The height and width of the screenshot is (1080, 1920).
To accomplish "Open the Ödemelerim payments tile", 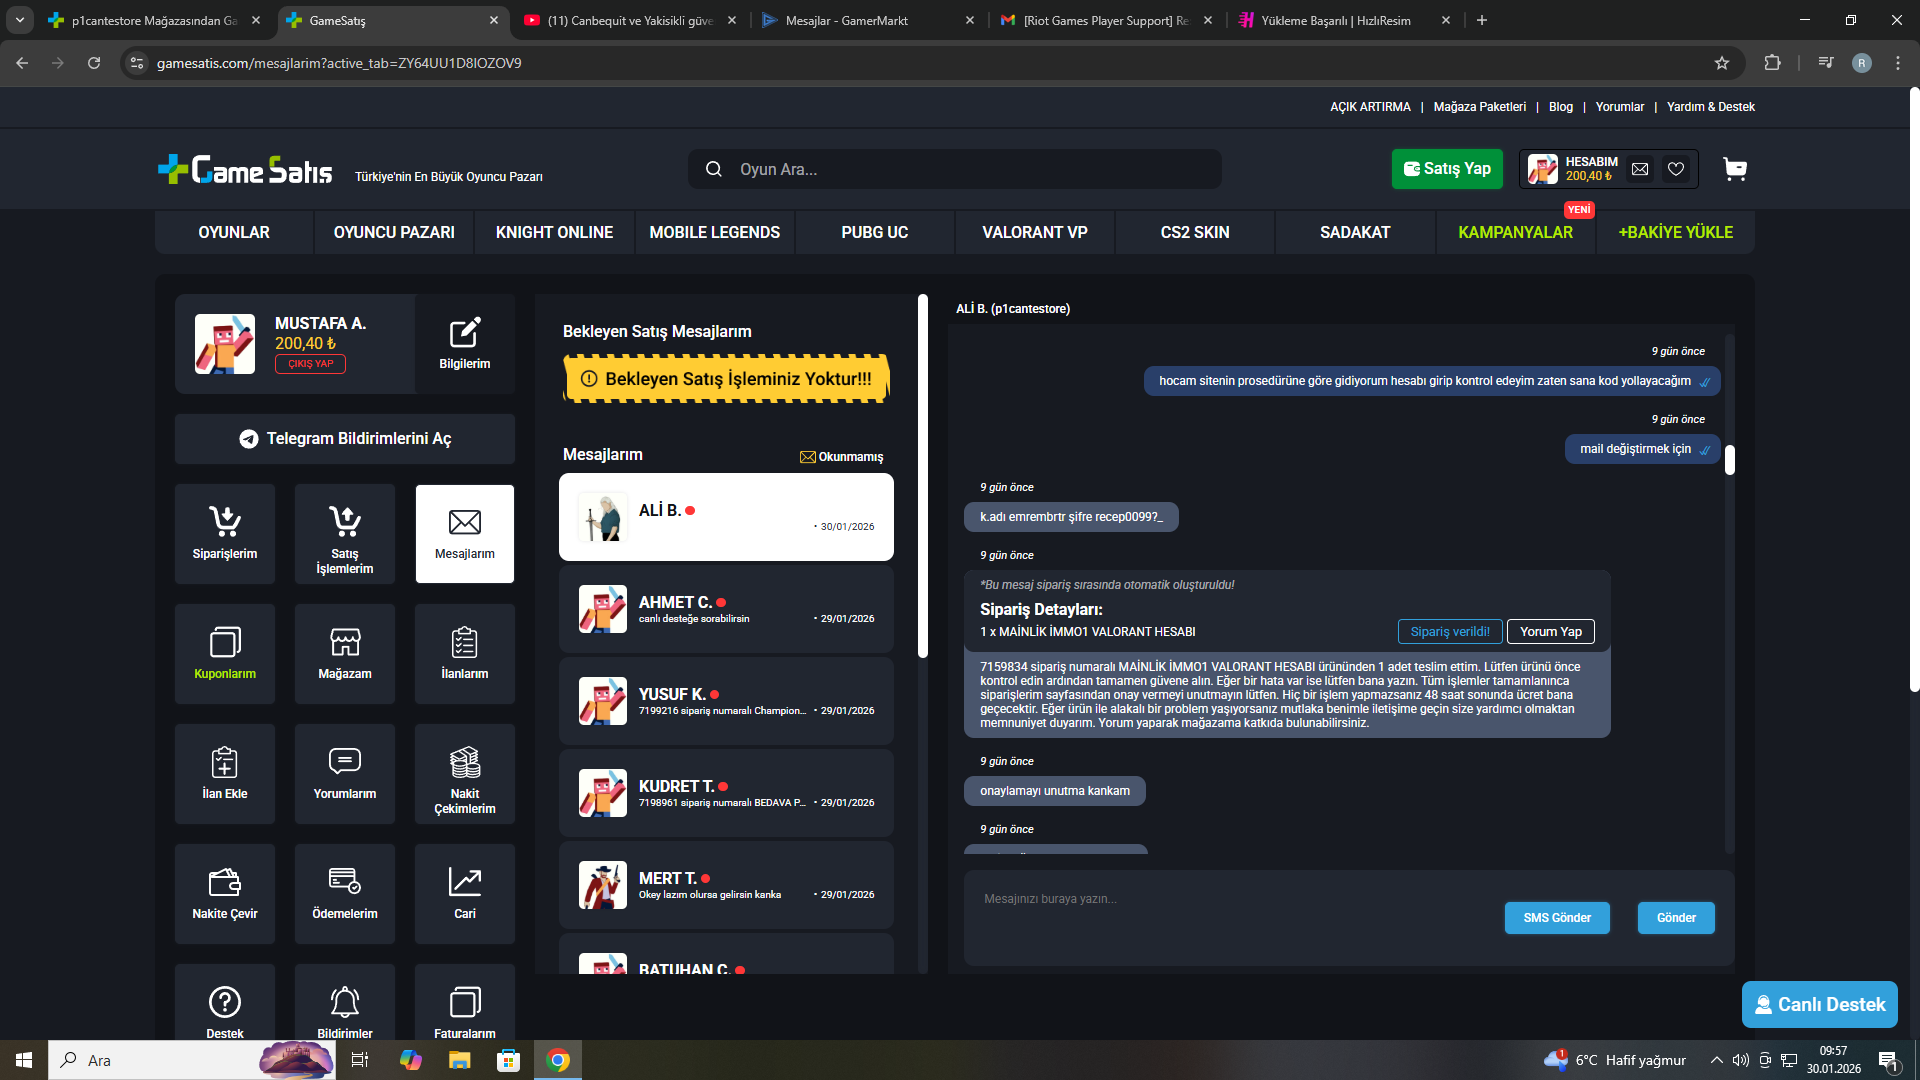I will click(x=345, y=893).
